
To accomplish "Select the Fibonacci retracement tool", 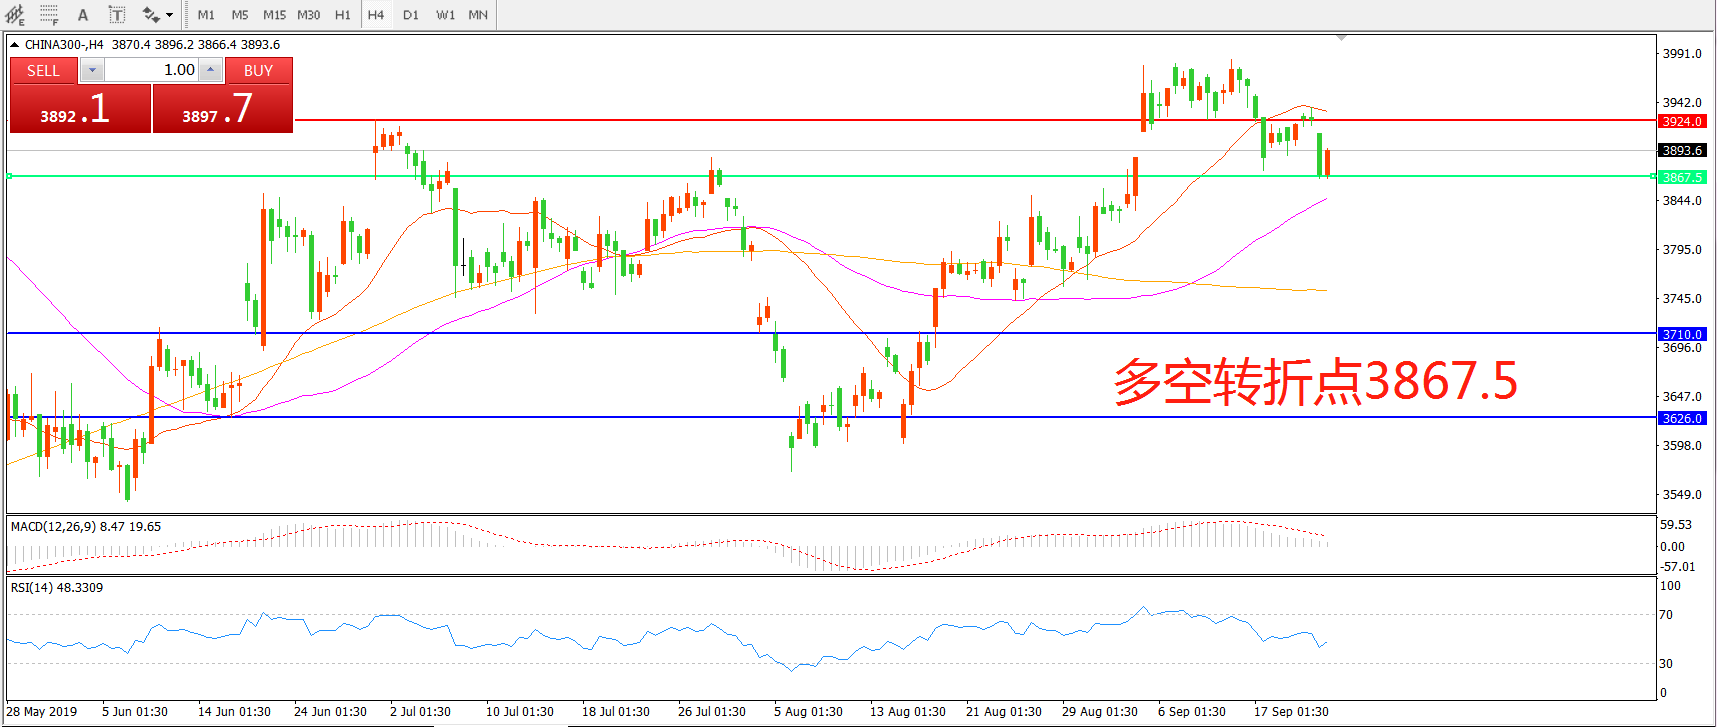I will [x=48, y=15].
